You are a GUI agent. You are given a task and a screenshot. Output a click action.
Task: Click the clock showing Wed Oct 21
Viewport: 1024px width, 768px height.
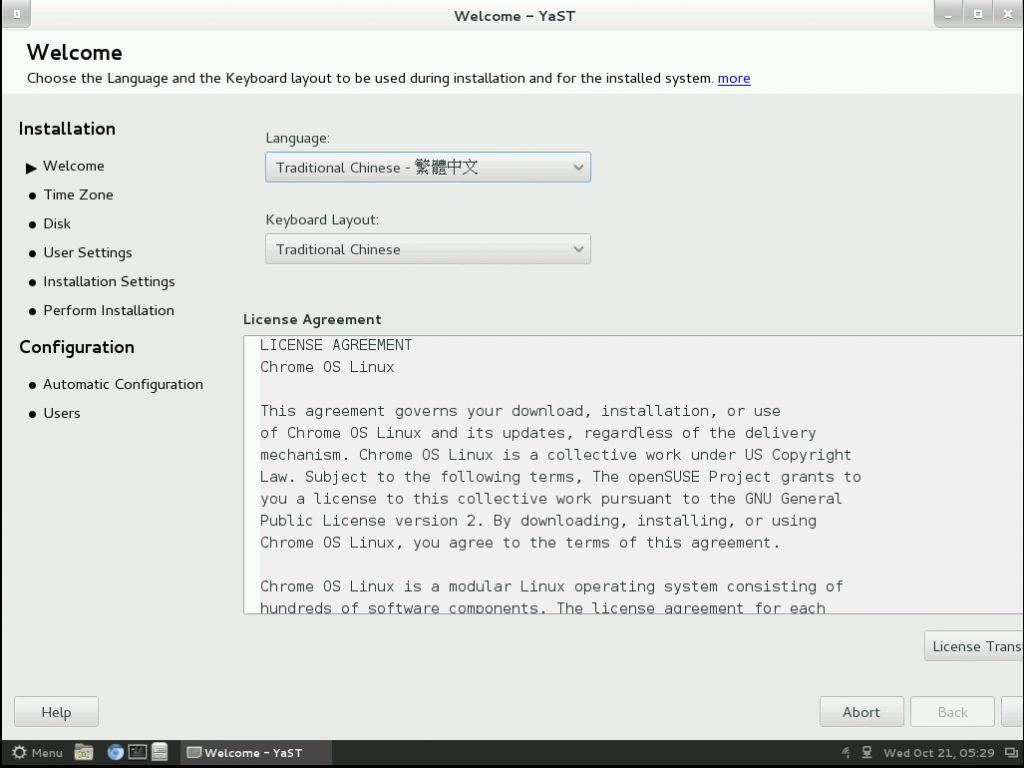(938, 753)
